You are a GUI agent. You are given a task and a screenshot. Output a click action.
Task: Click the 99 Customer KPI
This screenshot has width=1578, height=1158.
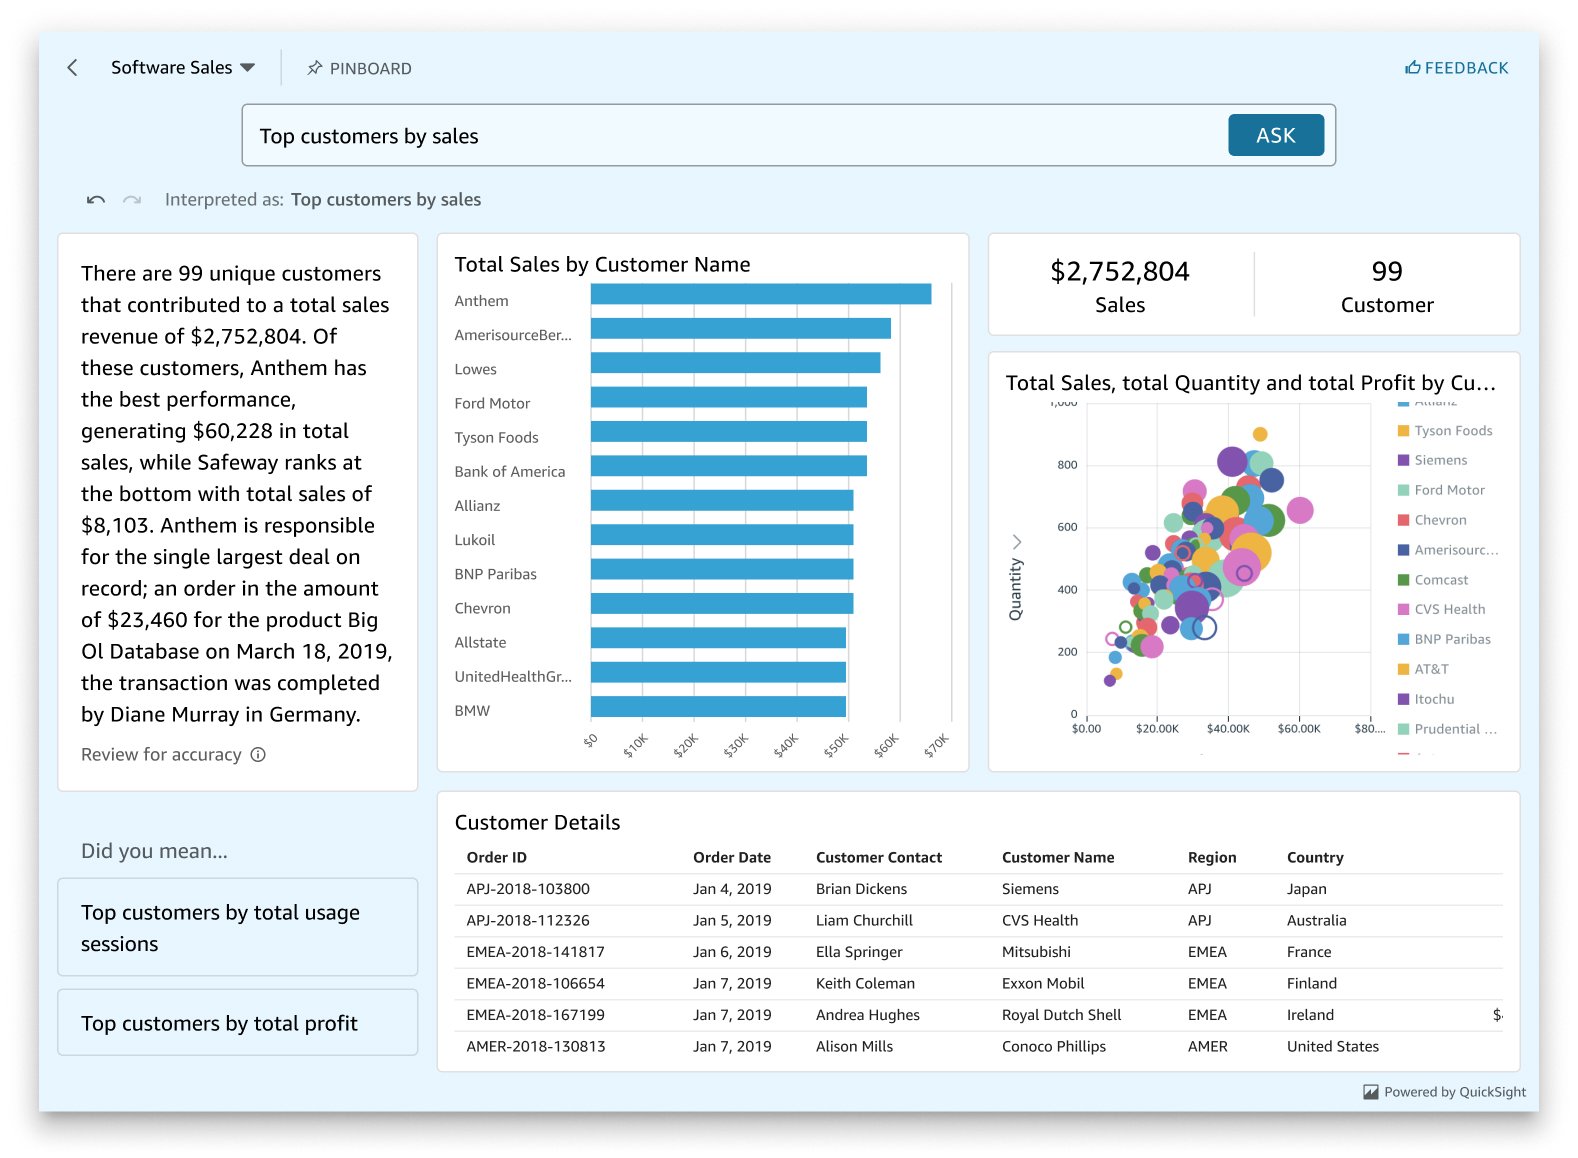pos(1387,286)
